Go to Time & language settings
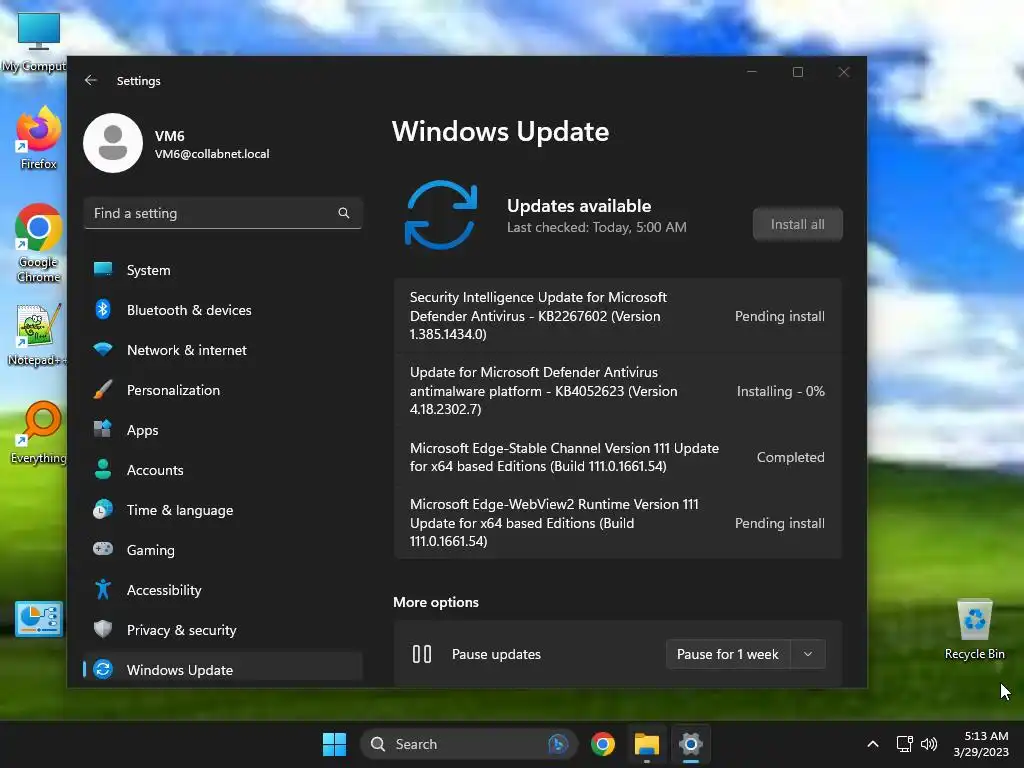Image resolution: width=1024 pixels, height=768 pixels. [x=223, y=509]
